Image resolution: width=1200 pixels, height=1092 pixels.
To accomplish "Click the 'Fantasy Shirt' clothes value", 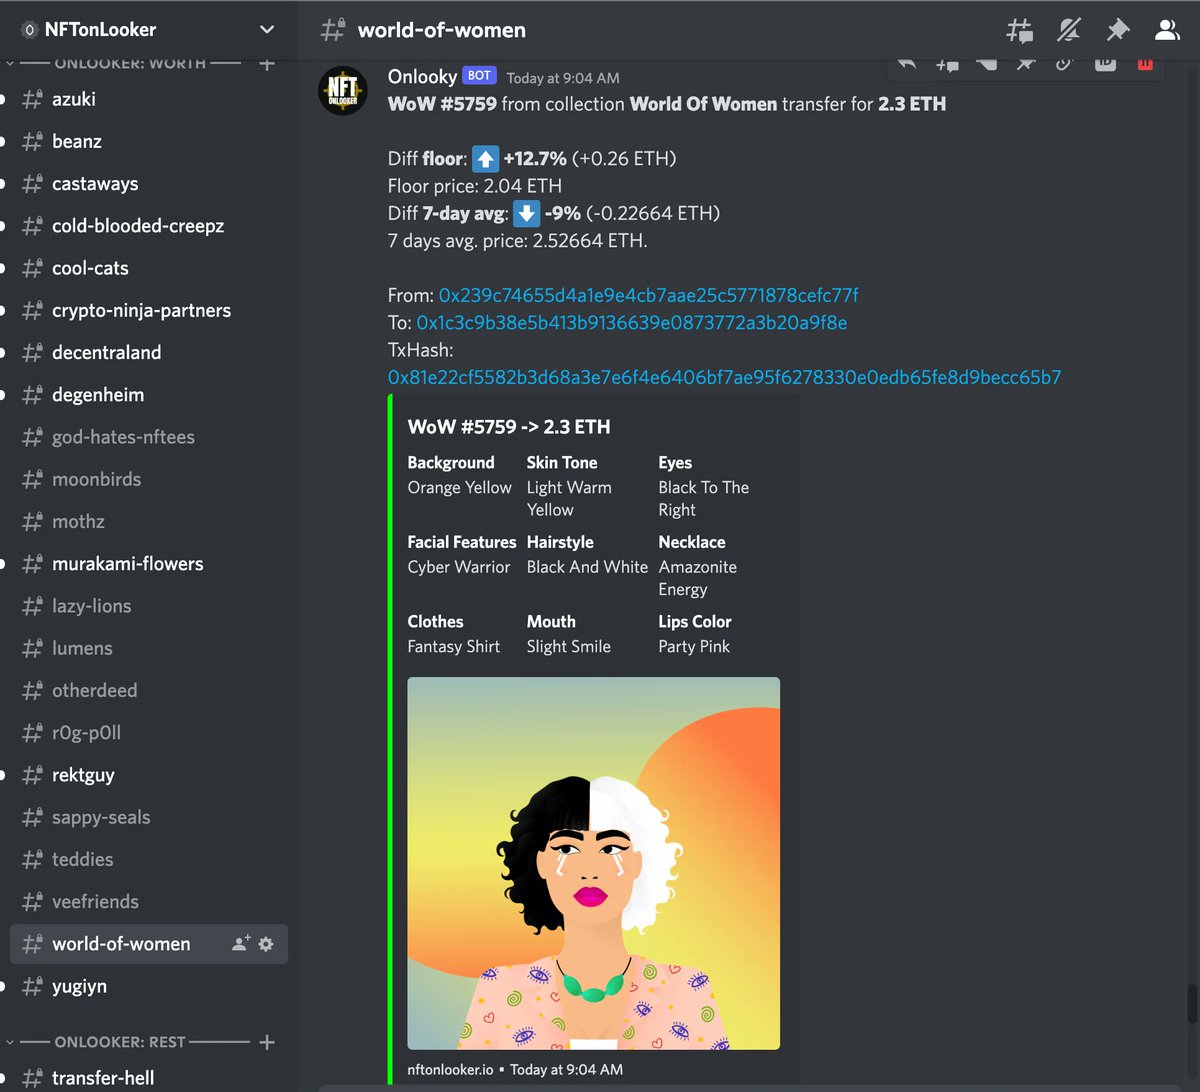I will pos(454,647).
